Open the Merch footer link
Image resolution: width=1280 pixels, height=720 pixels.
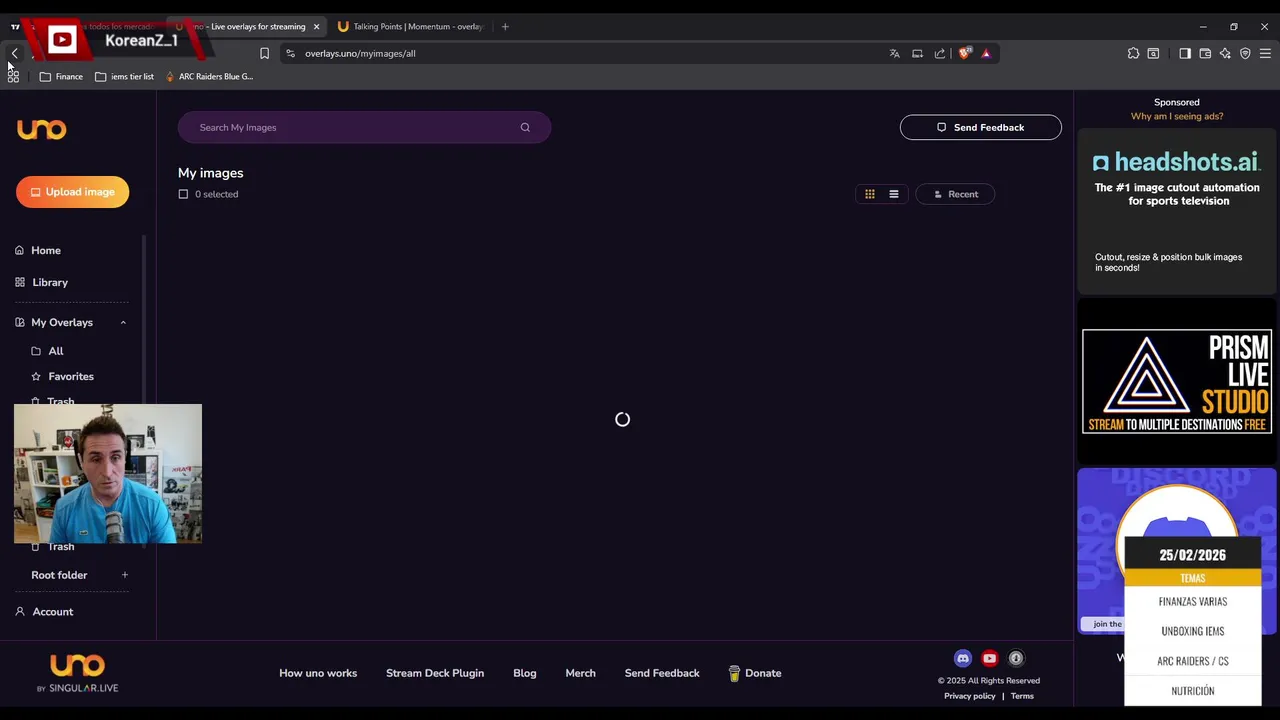point(580,673)
